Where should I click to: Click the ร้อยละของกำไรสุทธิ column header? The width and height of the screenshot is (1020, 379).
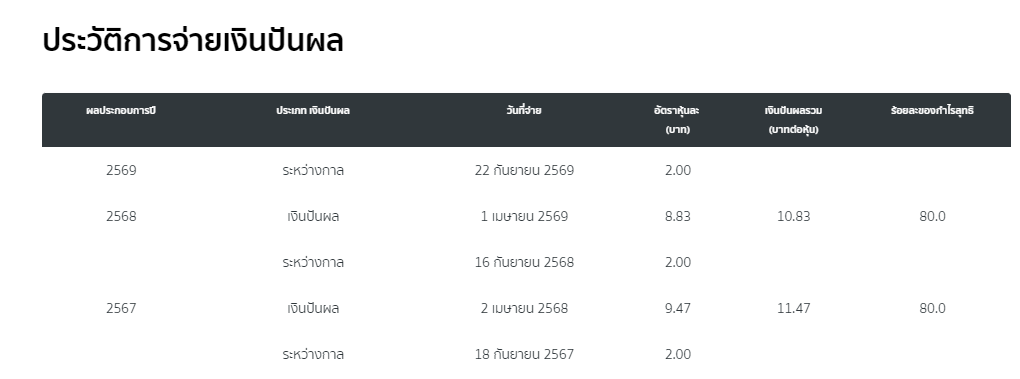click(x=932, y=111)
